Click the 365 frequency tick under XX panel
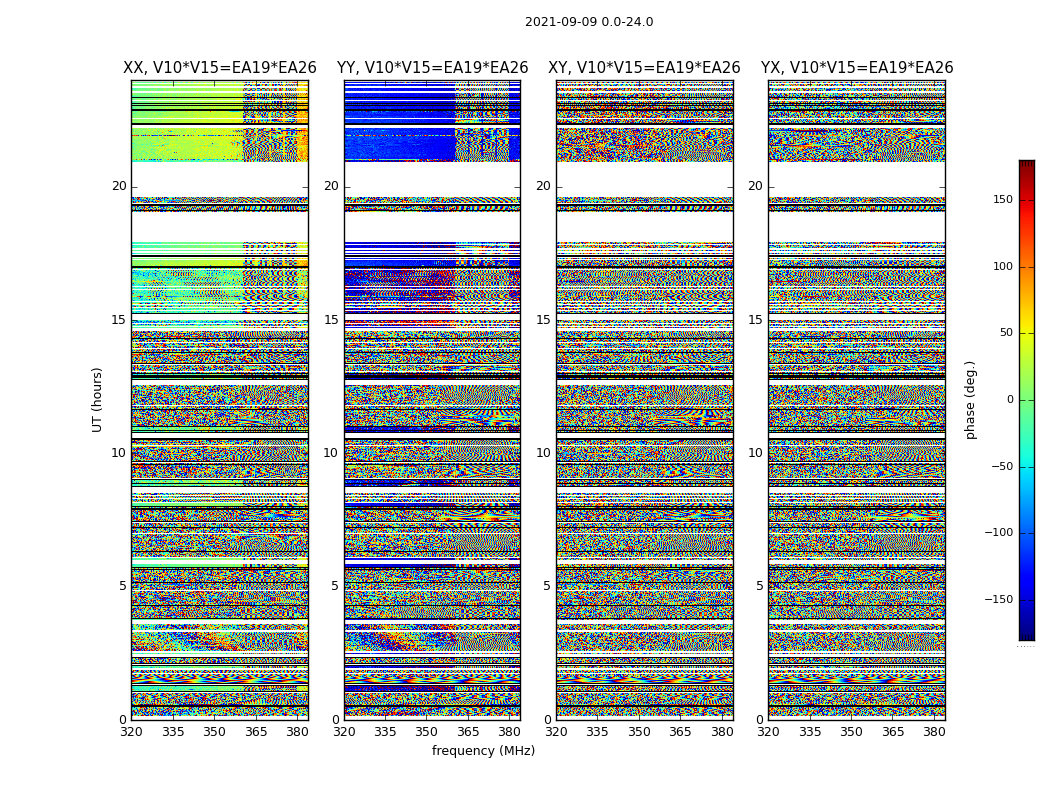Image resolution: width=1050 pixels, height=800 pixels. [x=256, y=732]
